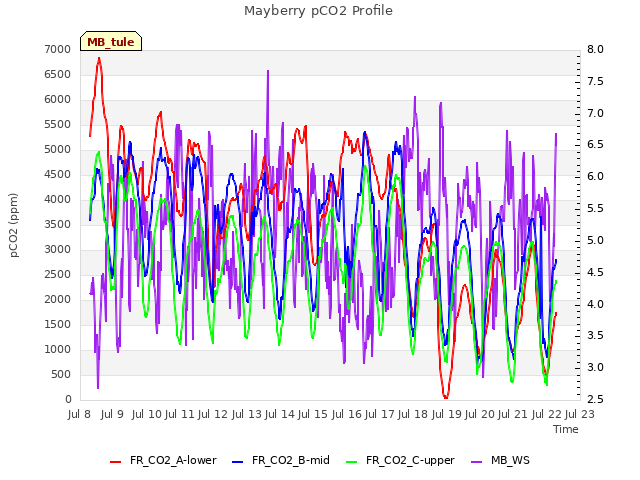The image size is (640, 480).
Task: Click the 2000 value on left axis
Action: pyautogui.click(x=58, y=300)
